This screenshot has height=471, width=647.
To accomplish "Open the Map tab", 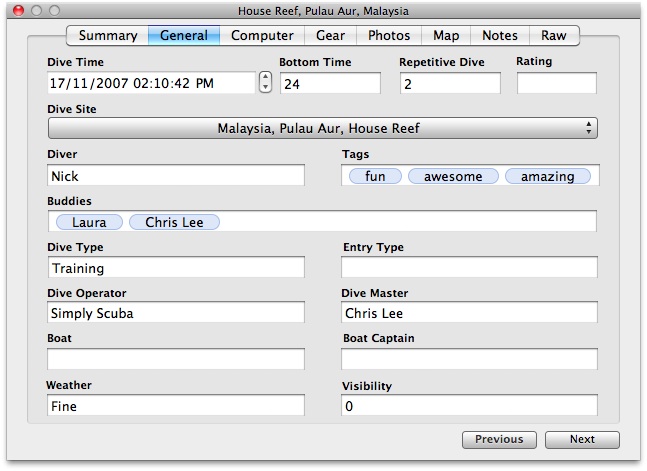I will tap(446, 36).
